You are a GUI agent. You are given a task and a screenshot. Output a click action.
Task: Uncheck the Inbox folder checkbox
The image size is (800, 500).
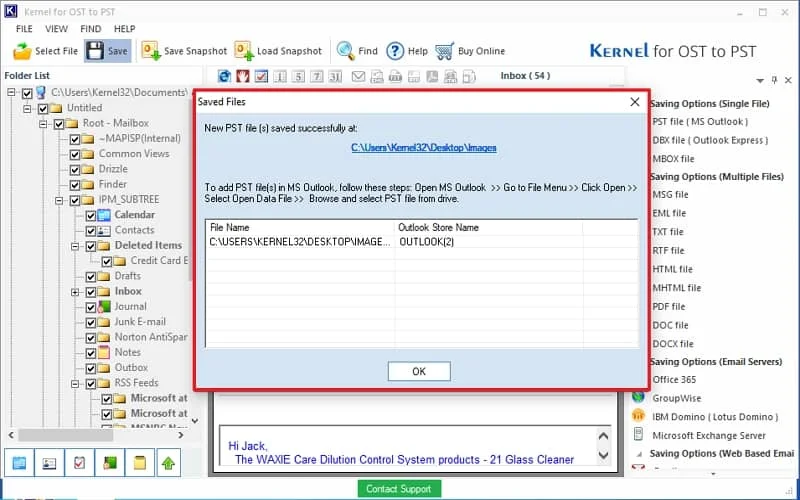(91, 292)
